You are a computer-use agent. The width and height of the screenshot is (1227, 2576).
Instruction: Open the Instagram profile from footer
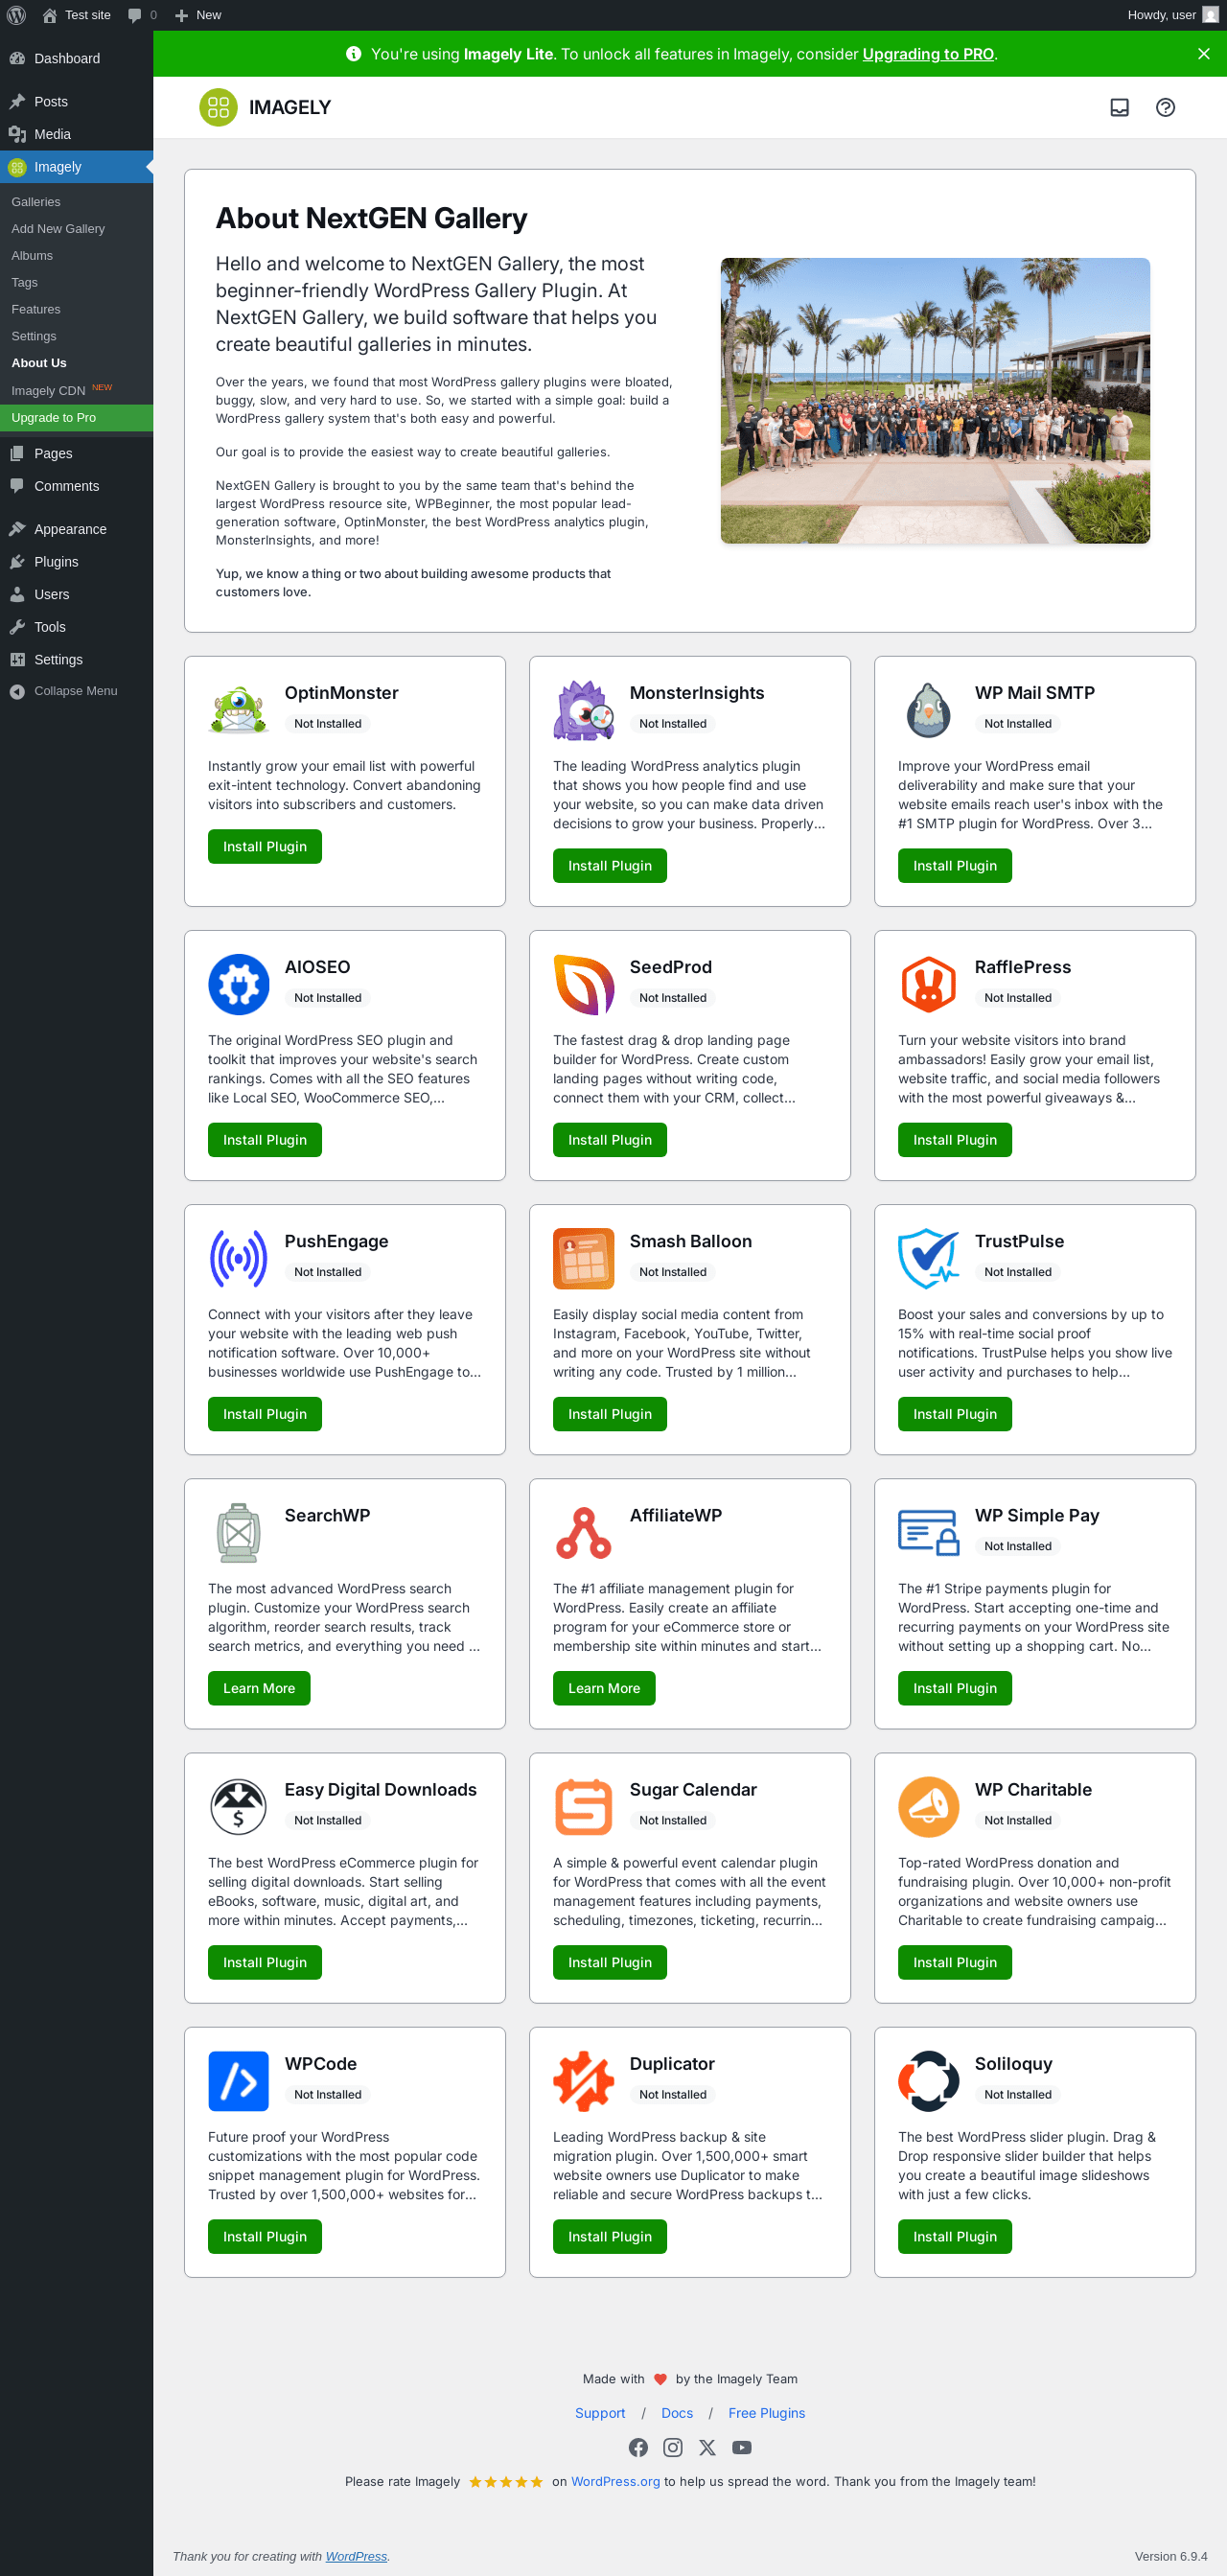(673, 2447)
